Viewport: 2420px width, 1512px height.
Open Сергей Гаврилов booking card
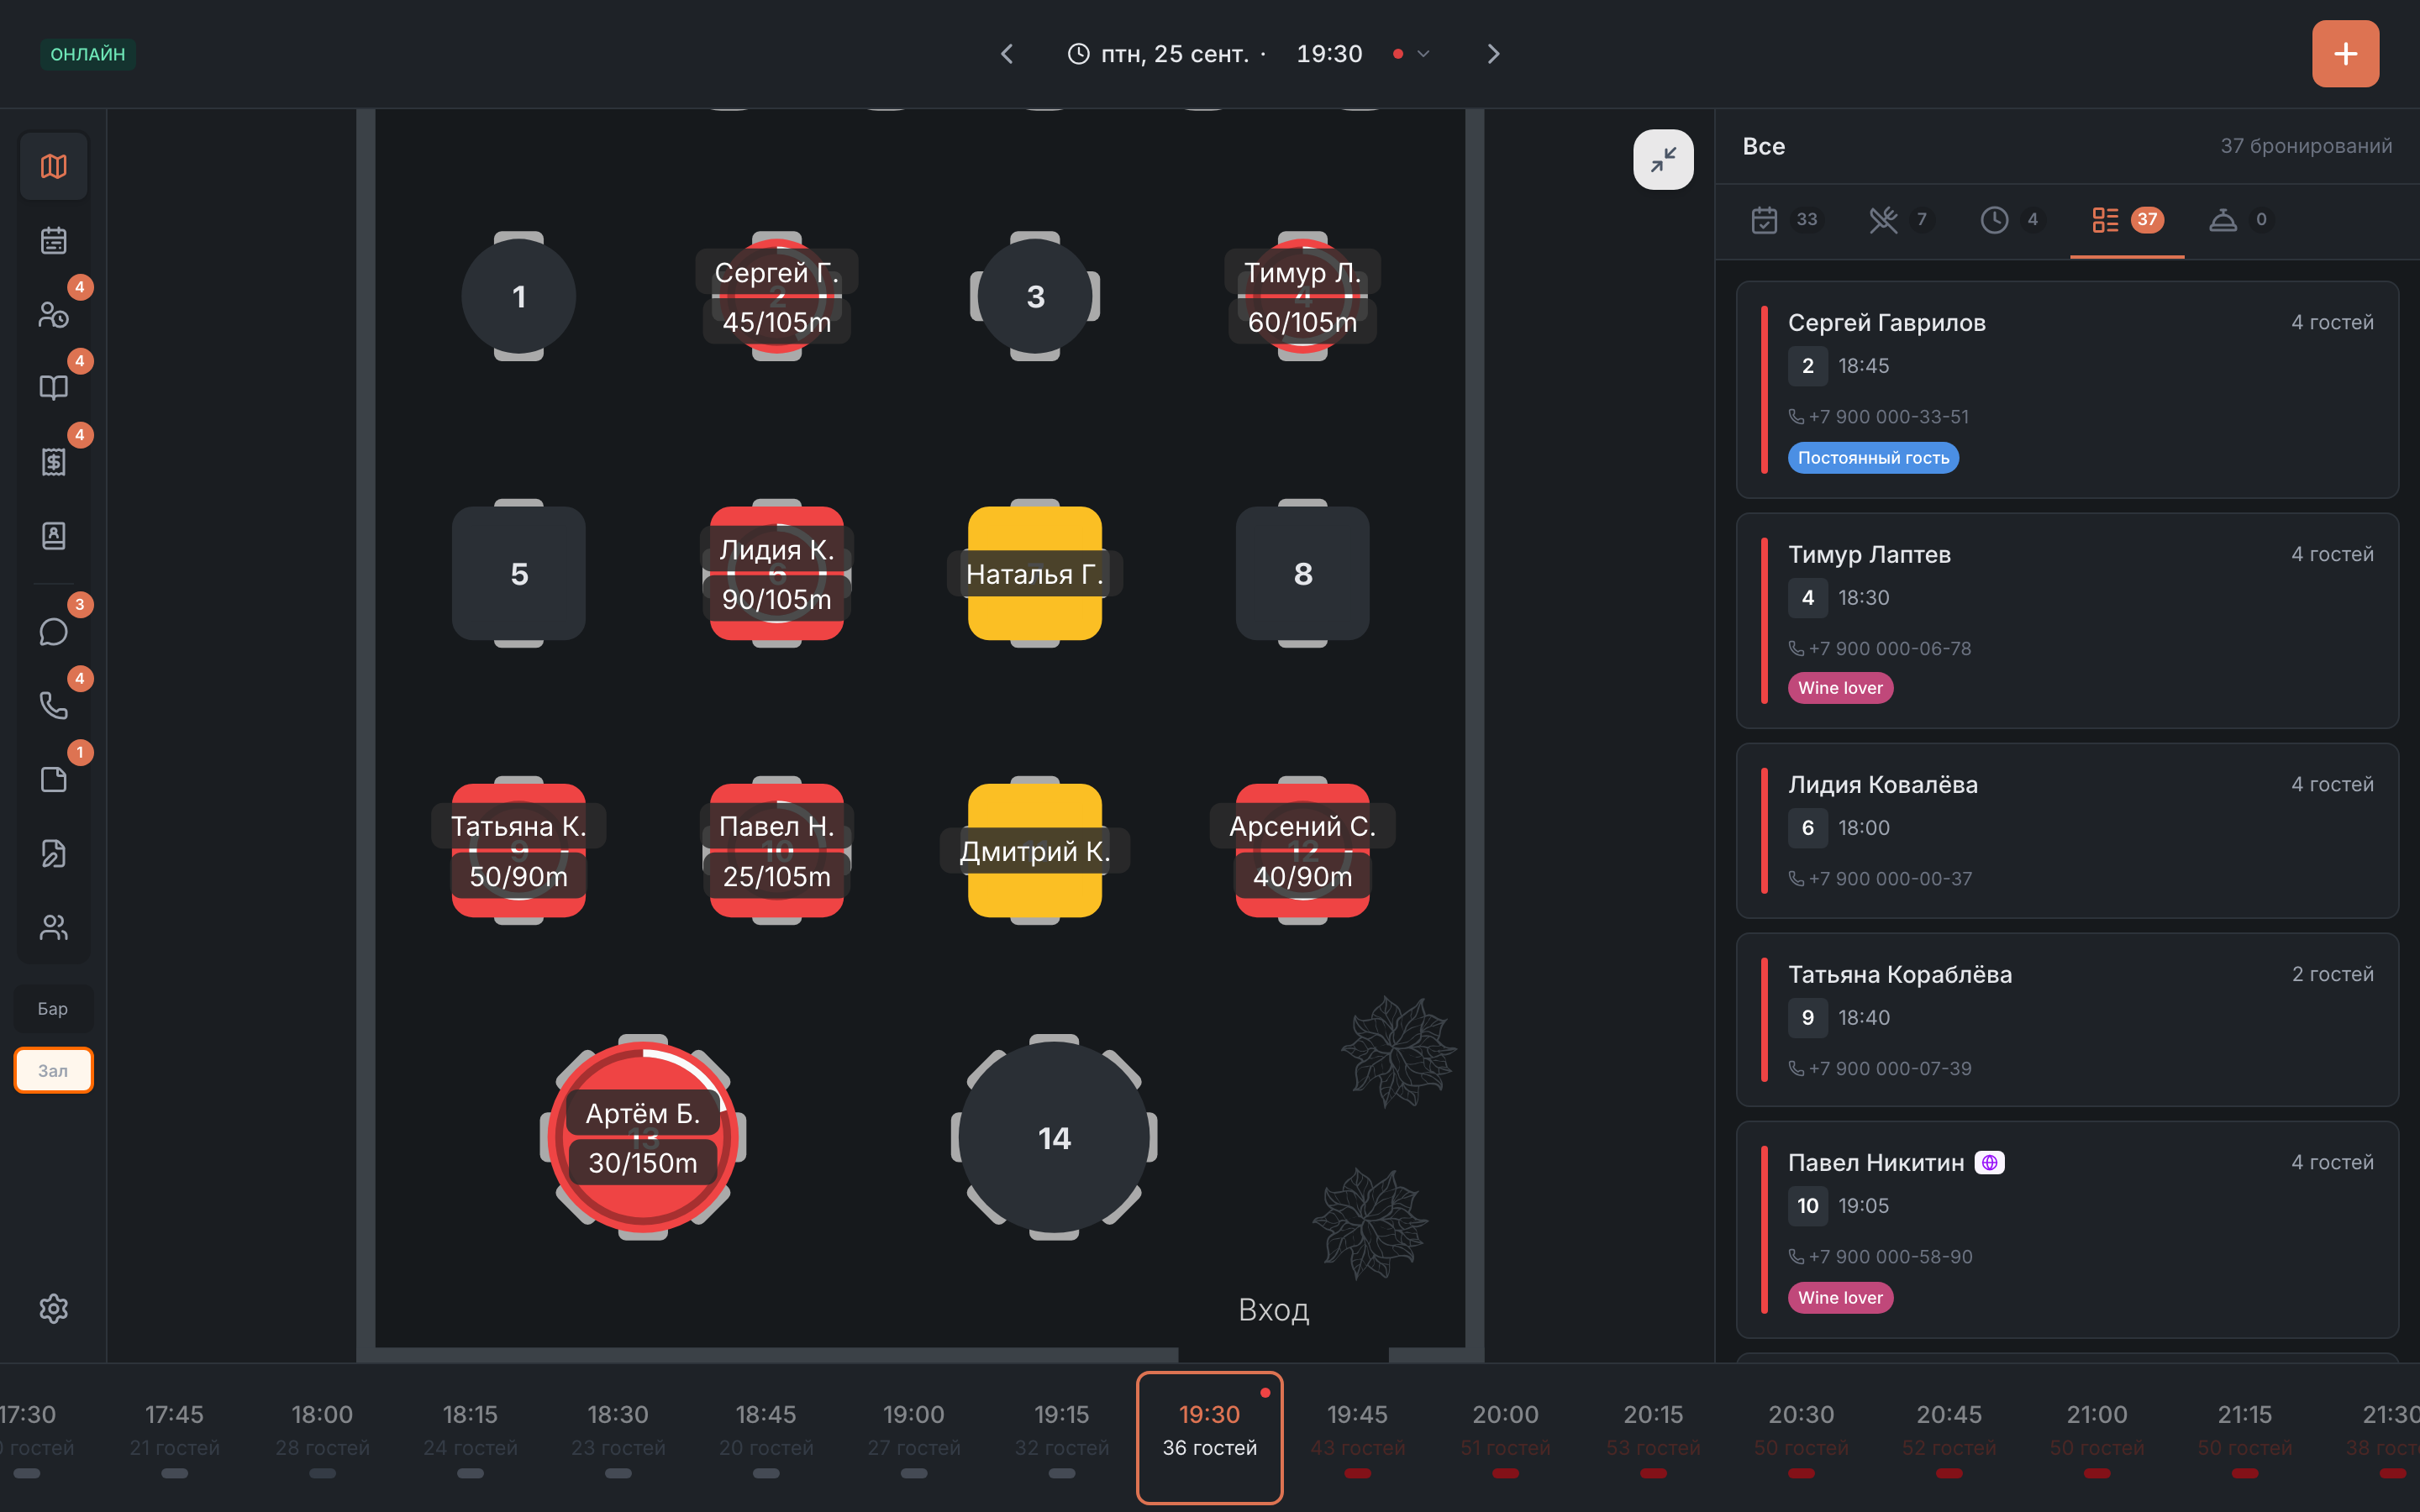[2067, 390]
